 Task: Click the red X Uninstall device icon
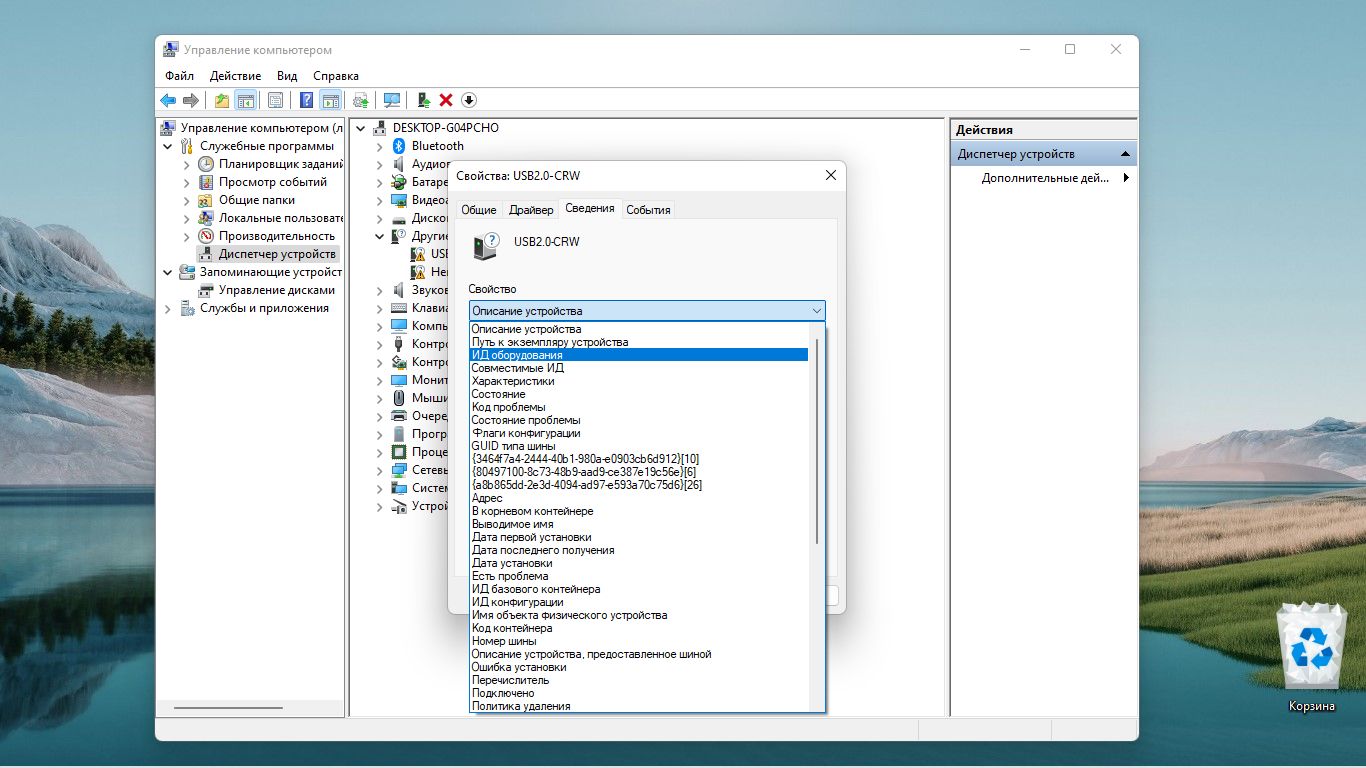pos(446,100)
